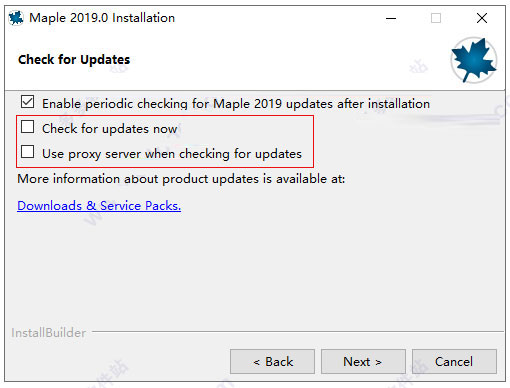The width and height of the screenshot is (510, 388).
Task: Proceed with the Next > button
Action: [363, 362]
